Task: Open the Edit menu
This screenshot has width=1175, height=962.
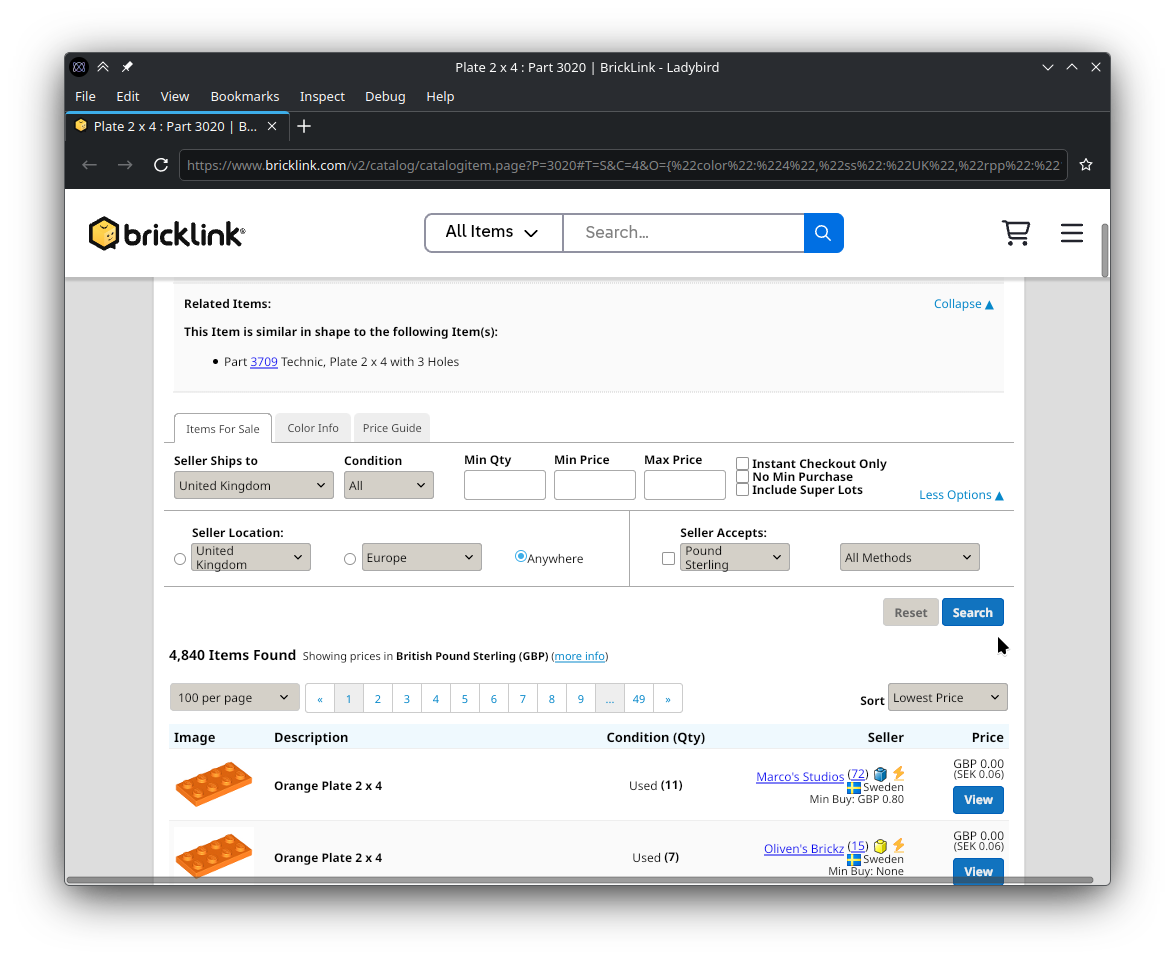Action: tap(127, 97)
